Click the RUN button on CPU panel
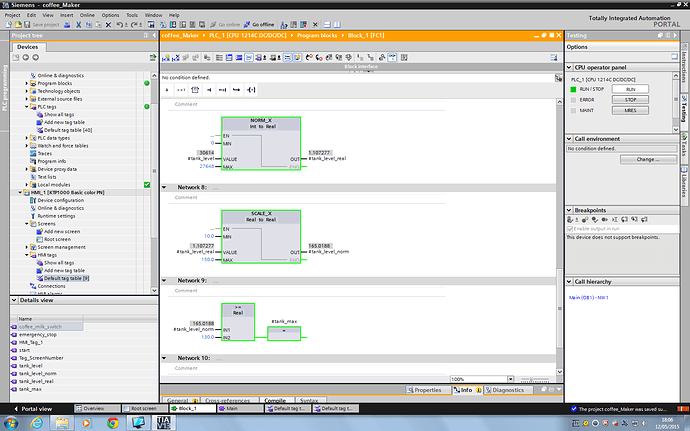 pyautogui.click(x=630, y=89)
